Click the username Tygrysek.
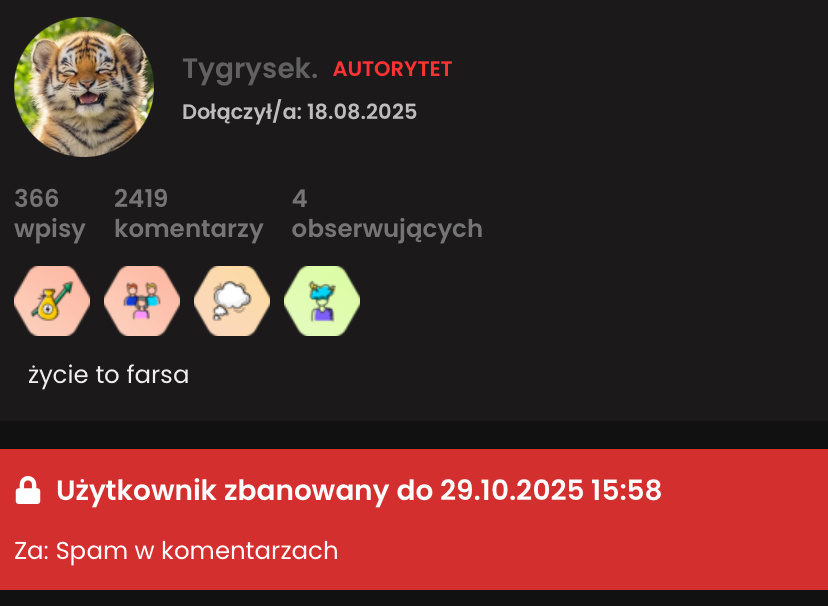This screenshot has width=828, height=606. coord(250,69)
